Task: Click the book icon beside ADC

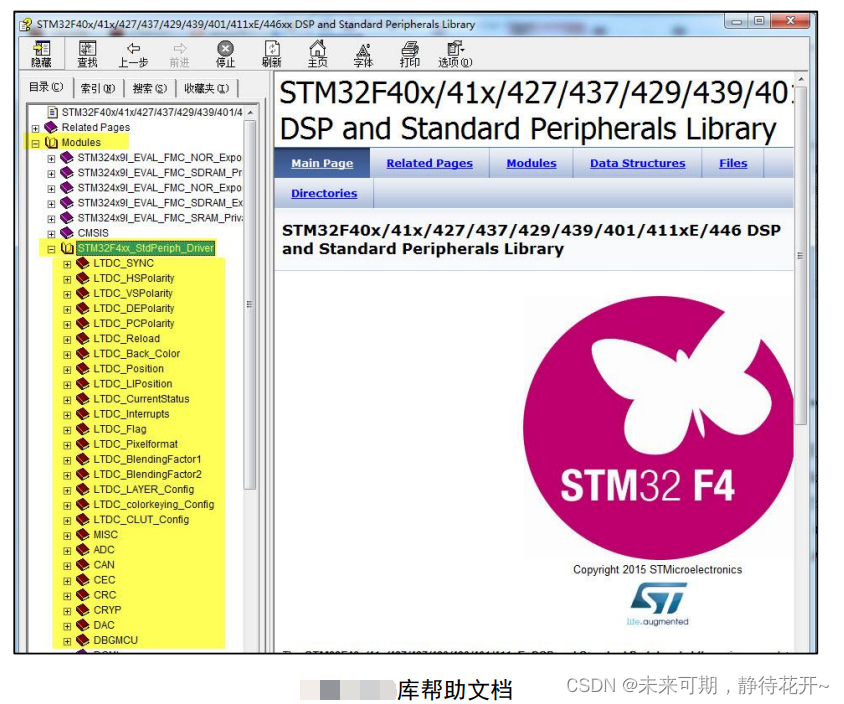Action: [x=82, y=550]
